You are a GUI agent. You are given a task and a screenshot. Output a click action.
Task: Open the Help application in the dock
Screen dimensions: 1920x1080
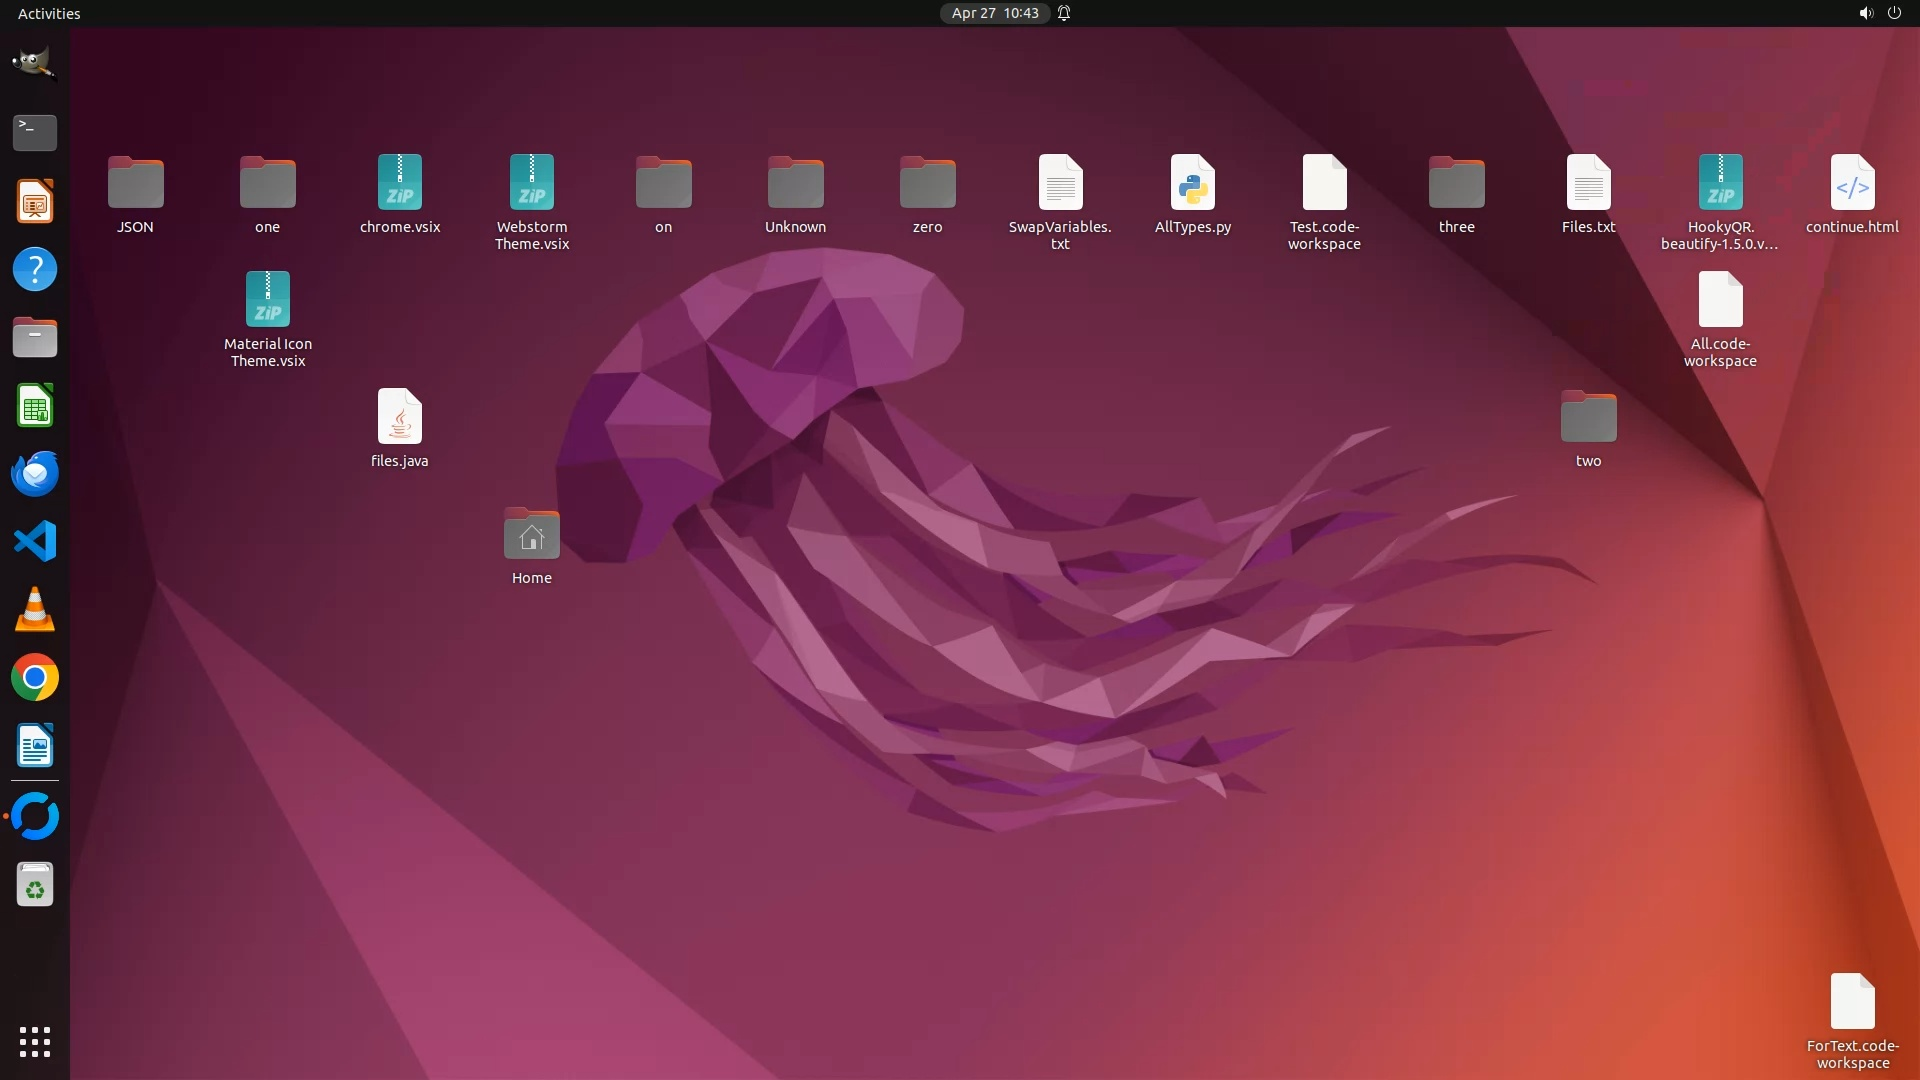coord(35,269)
